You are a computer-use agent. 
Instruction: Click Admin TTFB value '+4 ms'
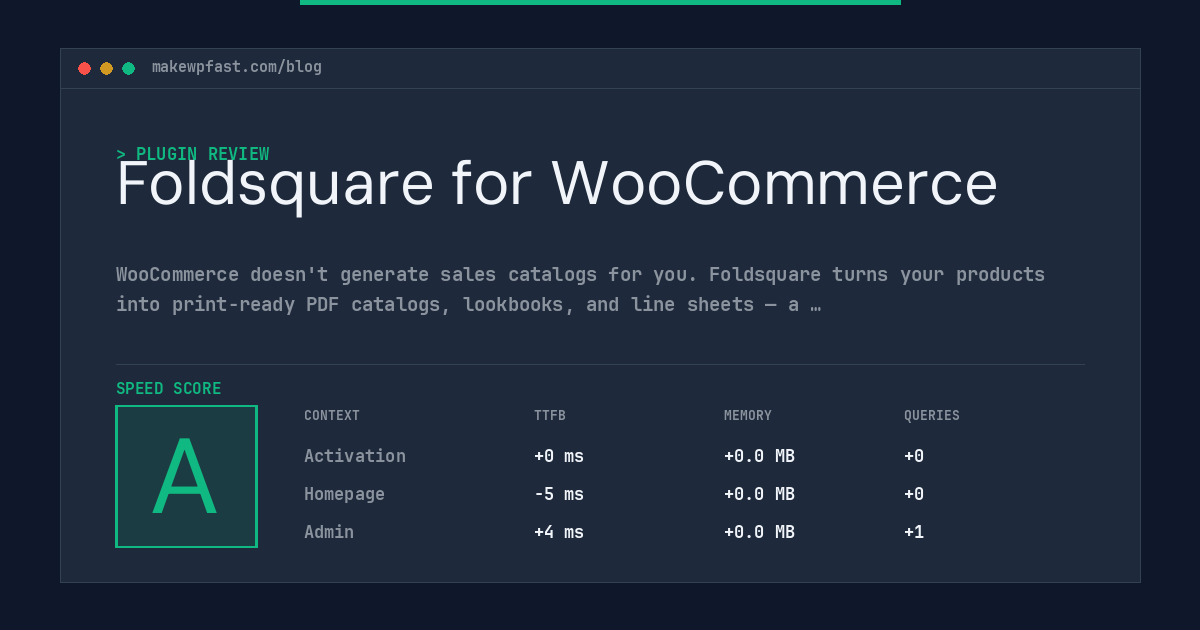[x=559, y=532]
